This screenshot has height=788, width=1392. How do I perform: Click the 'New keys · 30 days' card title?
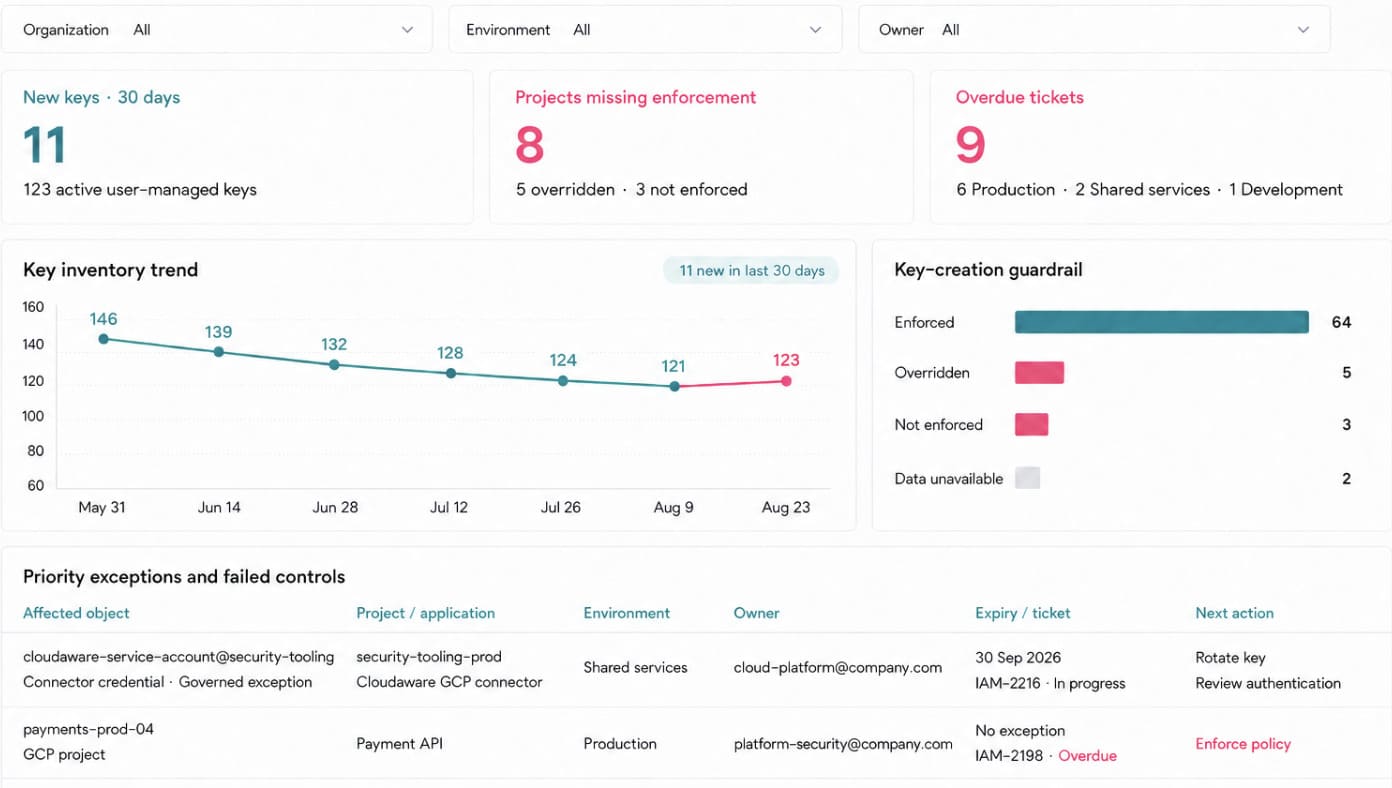[x=101, y=97]
